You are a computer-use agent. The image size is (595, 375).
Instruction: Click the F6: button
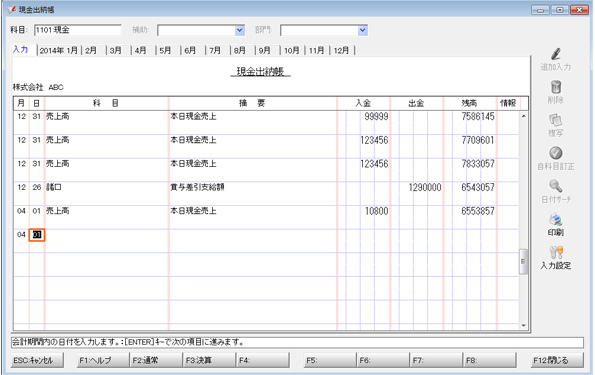[383, 360]
